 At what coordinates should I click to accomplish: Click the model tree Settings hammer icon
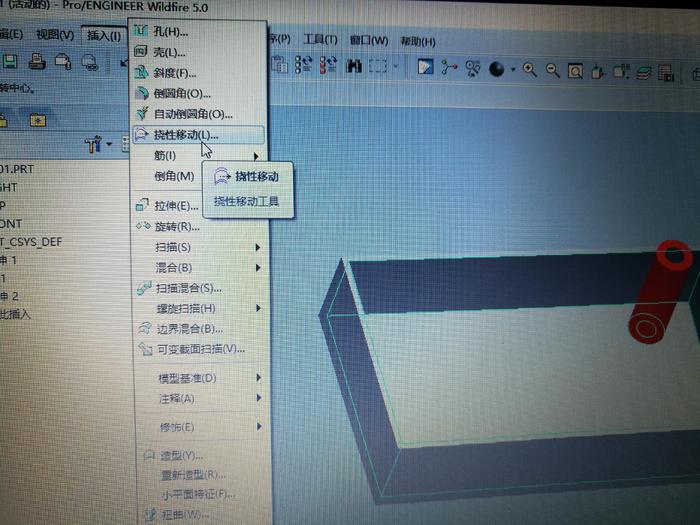click(93, 144)
